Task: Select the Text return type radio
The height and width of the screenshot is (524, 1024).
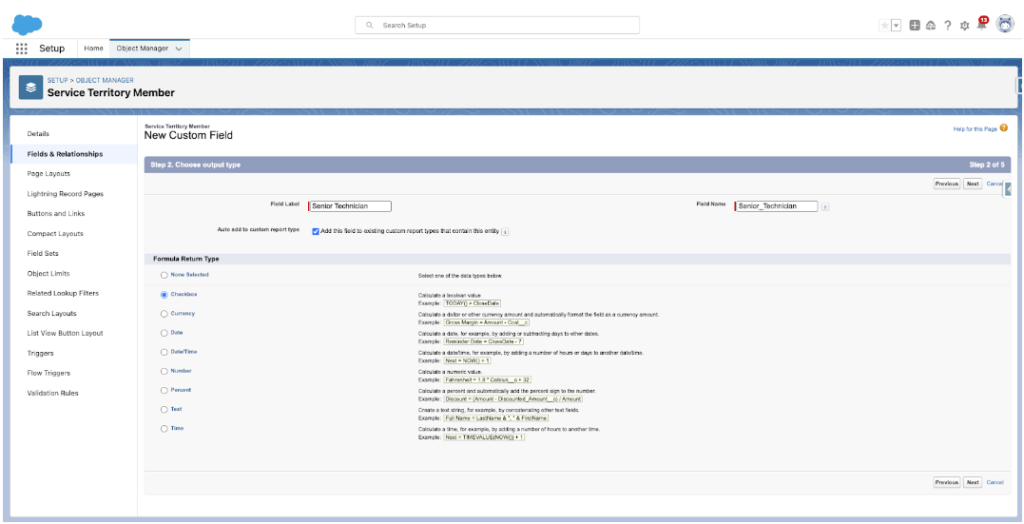Action: (x=164, y=410)
